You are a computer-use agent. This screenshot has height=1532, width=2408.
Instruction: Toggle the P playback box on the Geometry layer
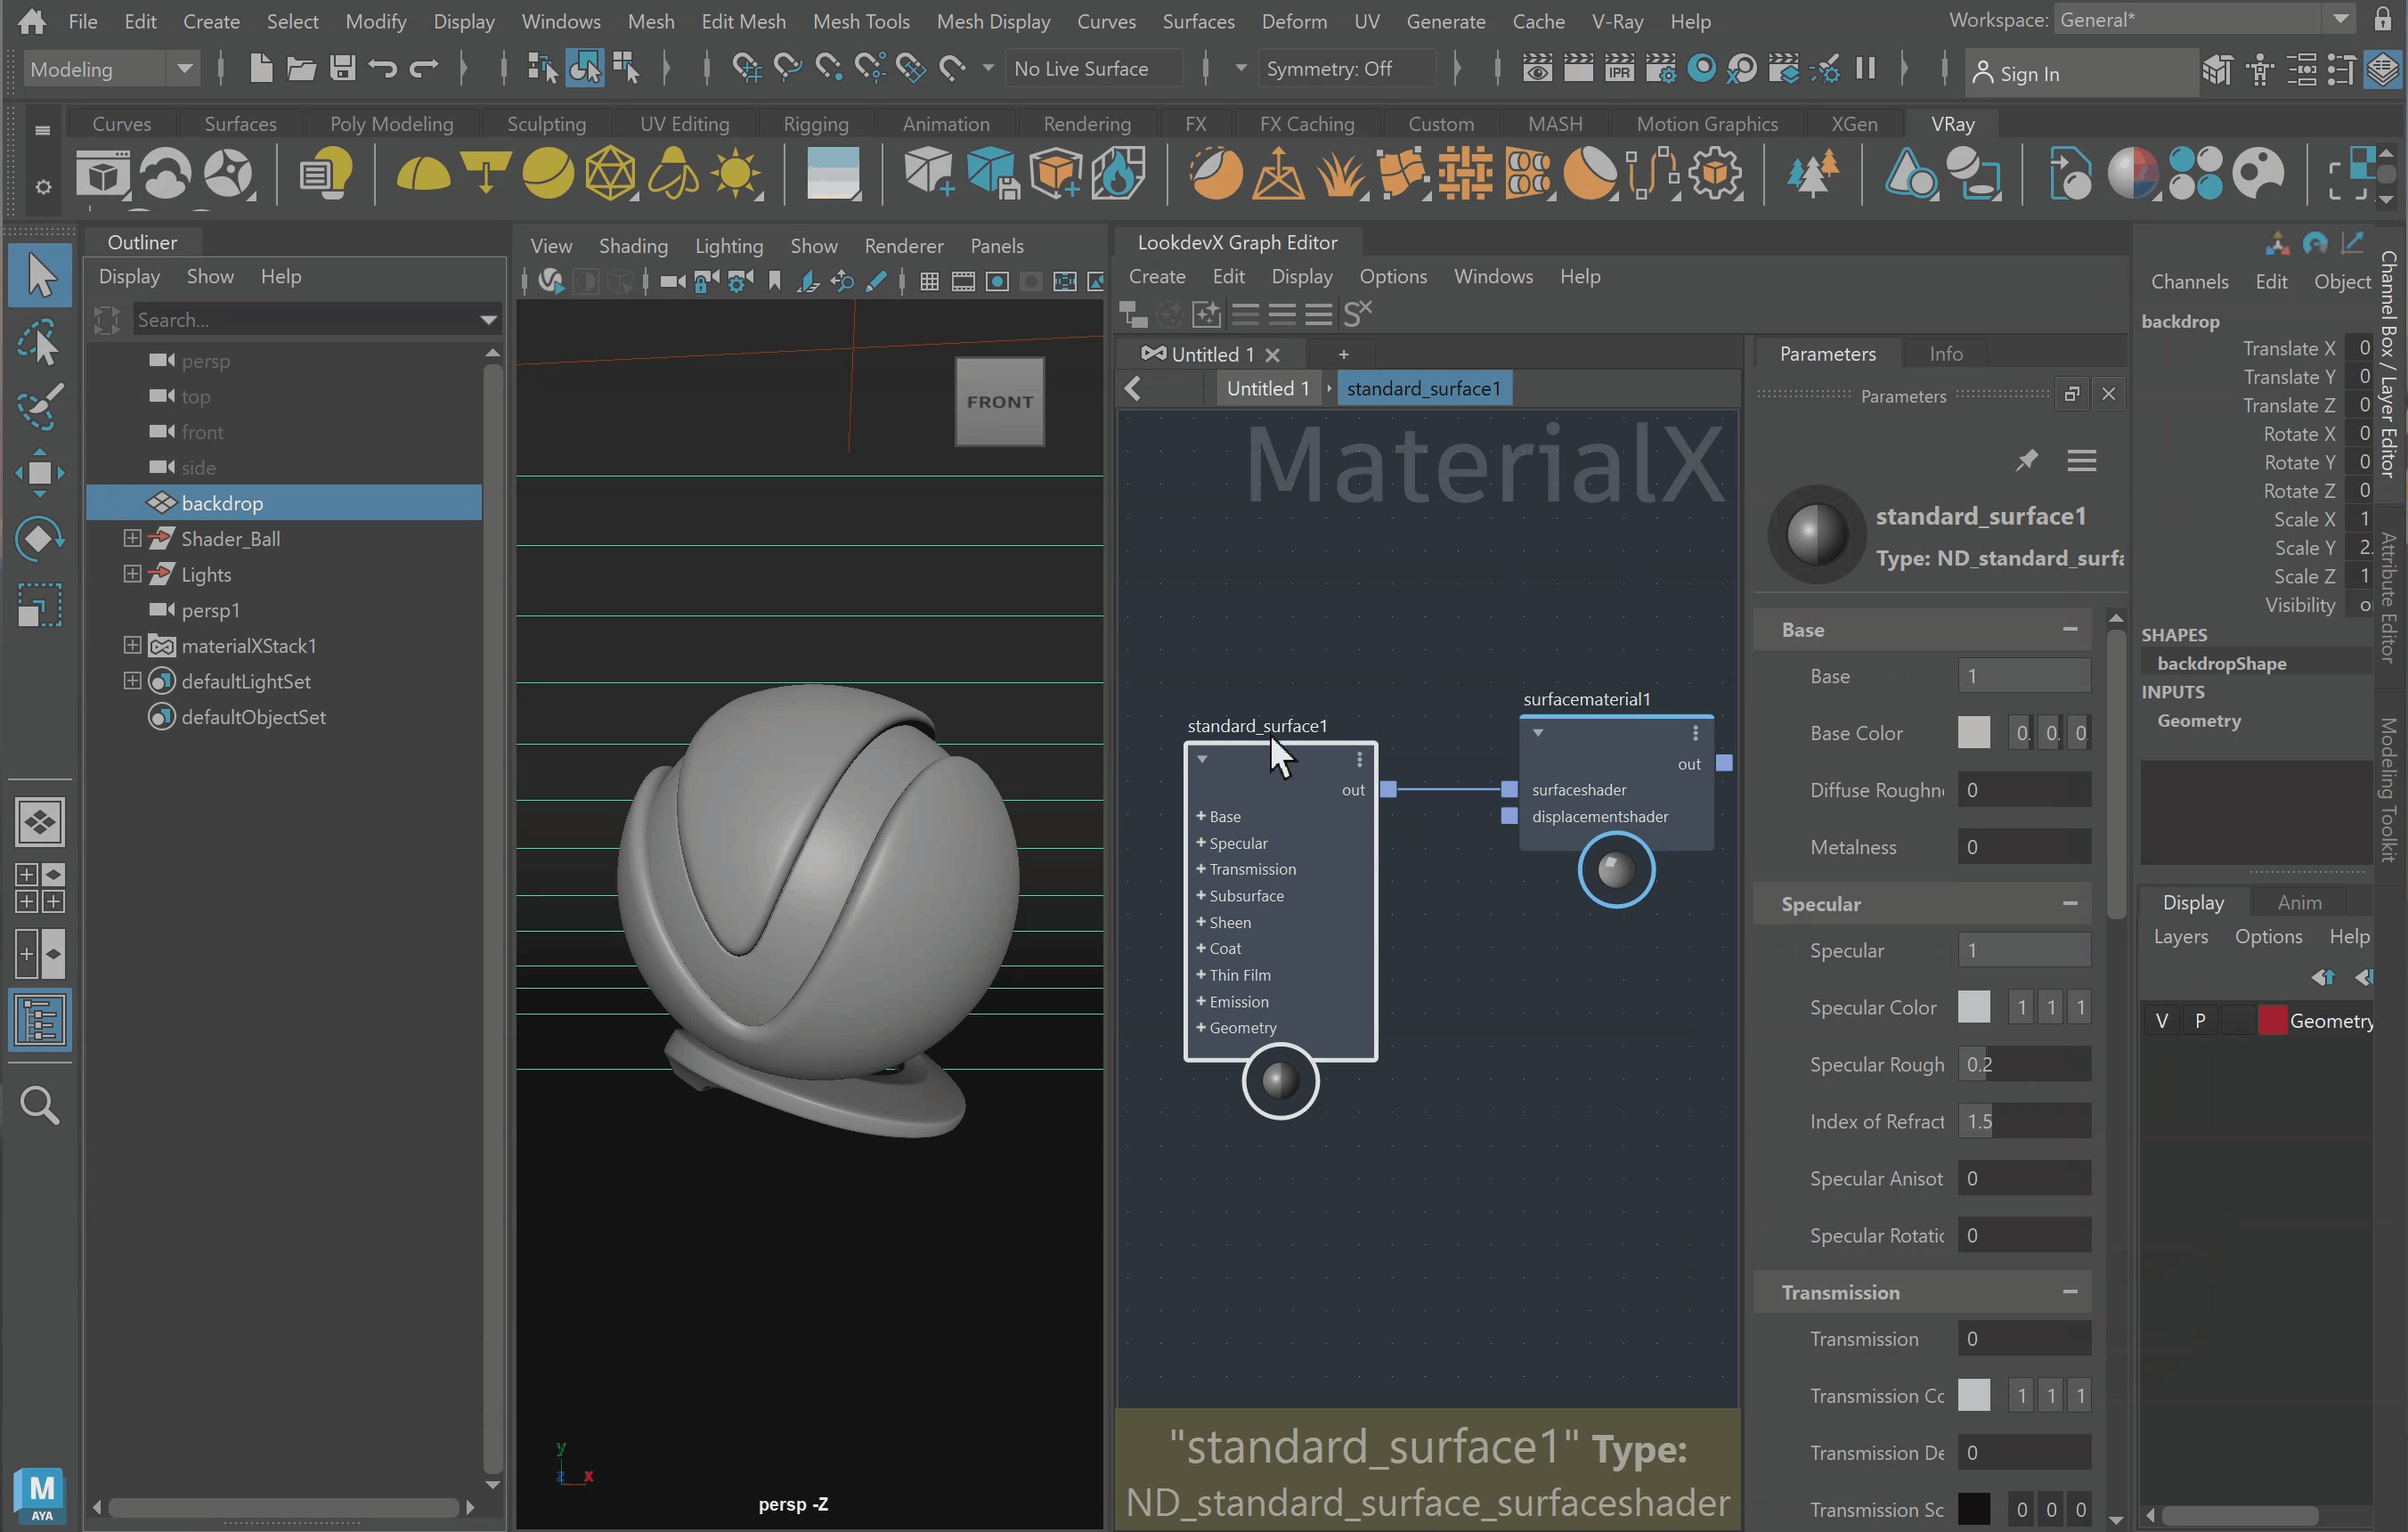pyautogui.click(x=2199, y=1020)
